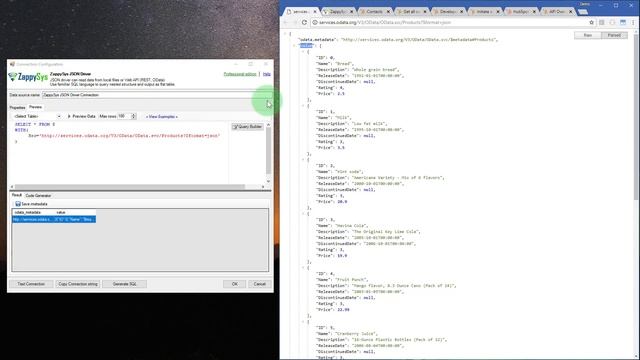Click the Preview Data play button
This screenshot has height=360, width=640.
tap(82, 116)
